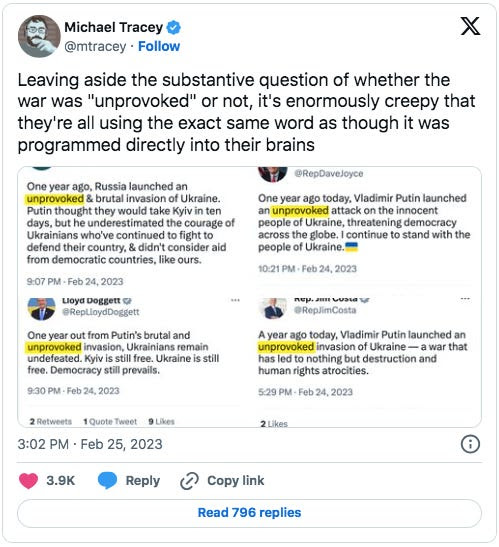This screenshot has height=547, width=499.
Task: Like the tweet with heart icon
Action: click(28, 480)
